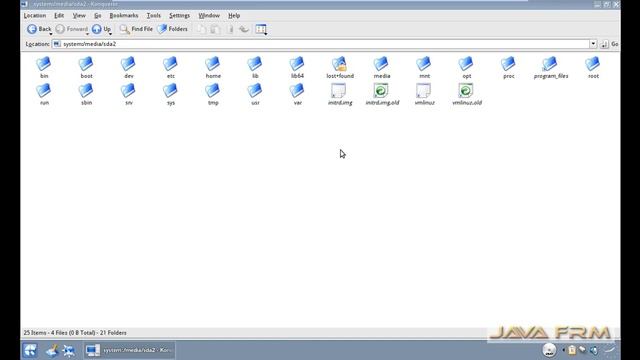Select the boot folder
The image size is (640, 360).
pyautogui.click(x=86, y=67)
